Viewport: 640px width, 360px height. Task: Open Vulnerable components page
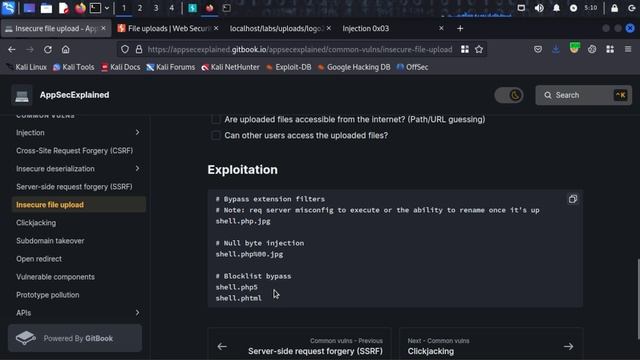[x=56, y=277]
